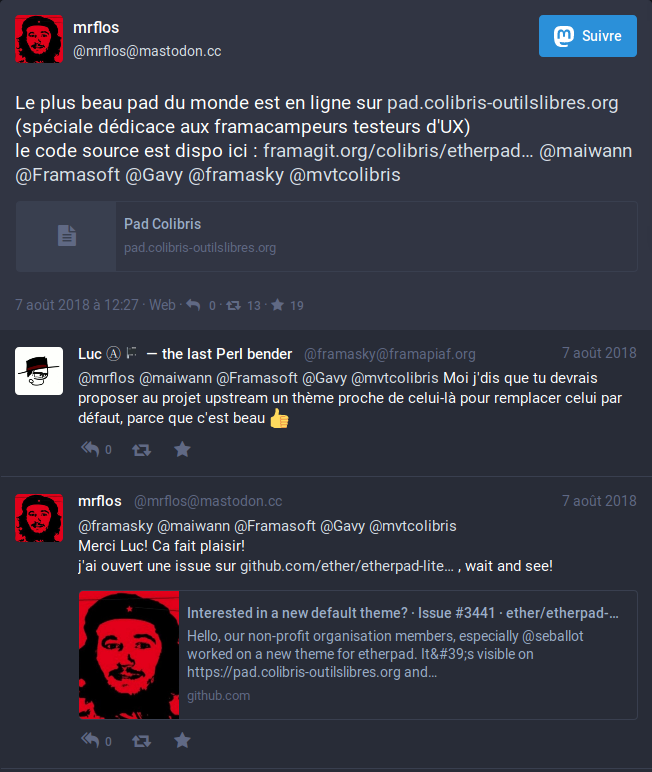Click the @framasky@framapiaf.org handle
The image size is (652, 772).
[390, 354]
